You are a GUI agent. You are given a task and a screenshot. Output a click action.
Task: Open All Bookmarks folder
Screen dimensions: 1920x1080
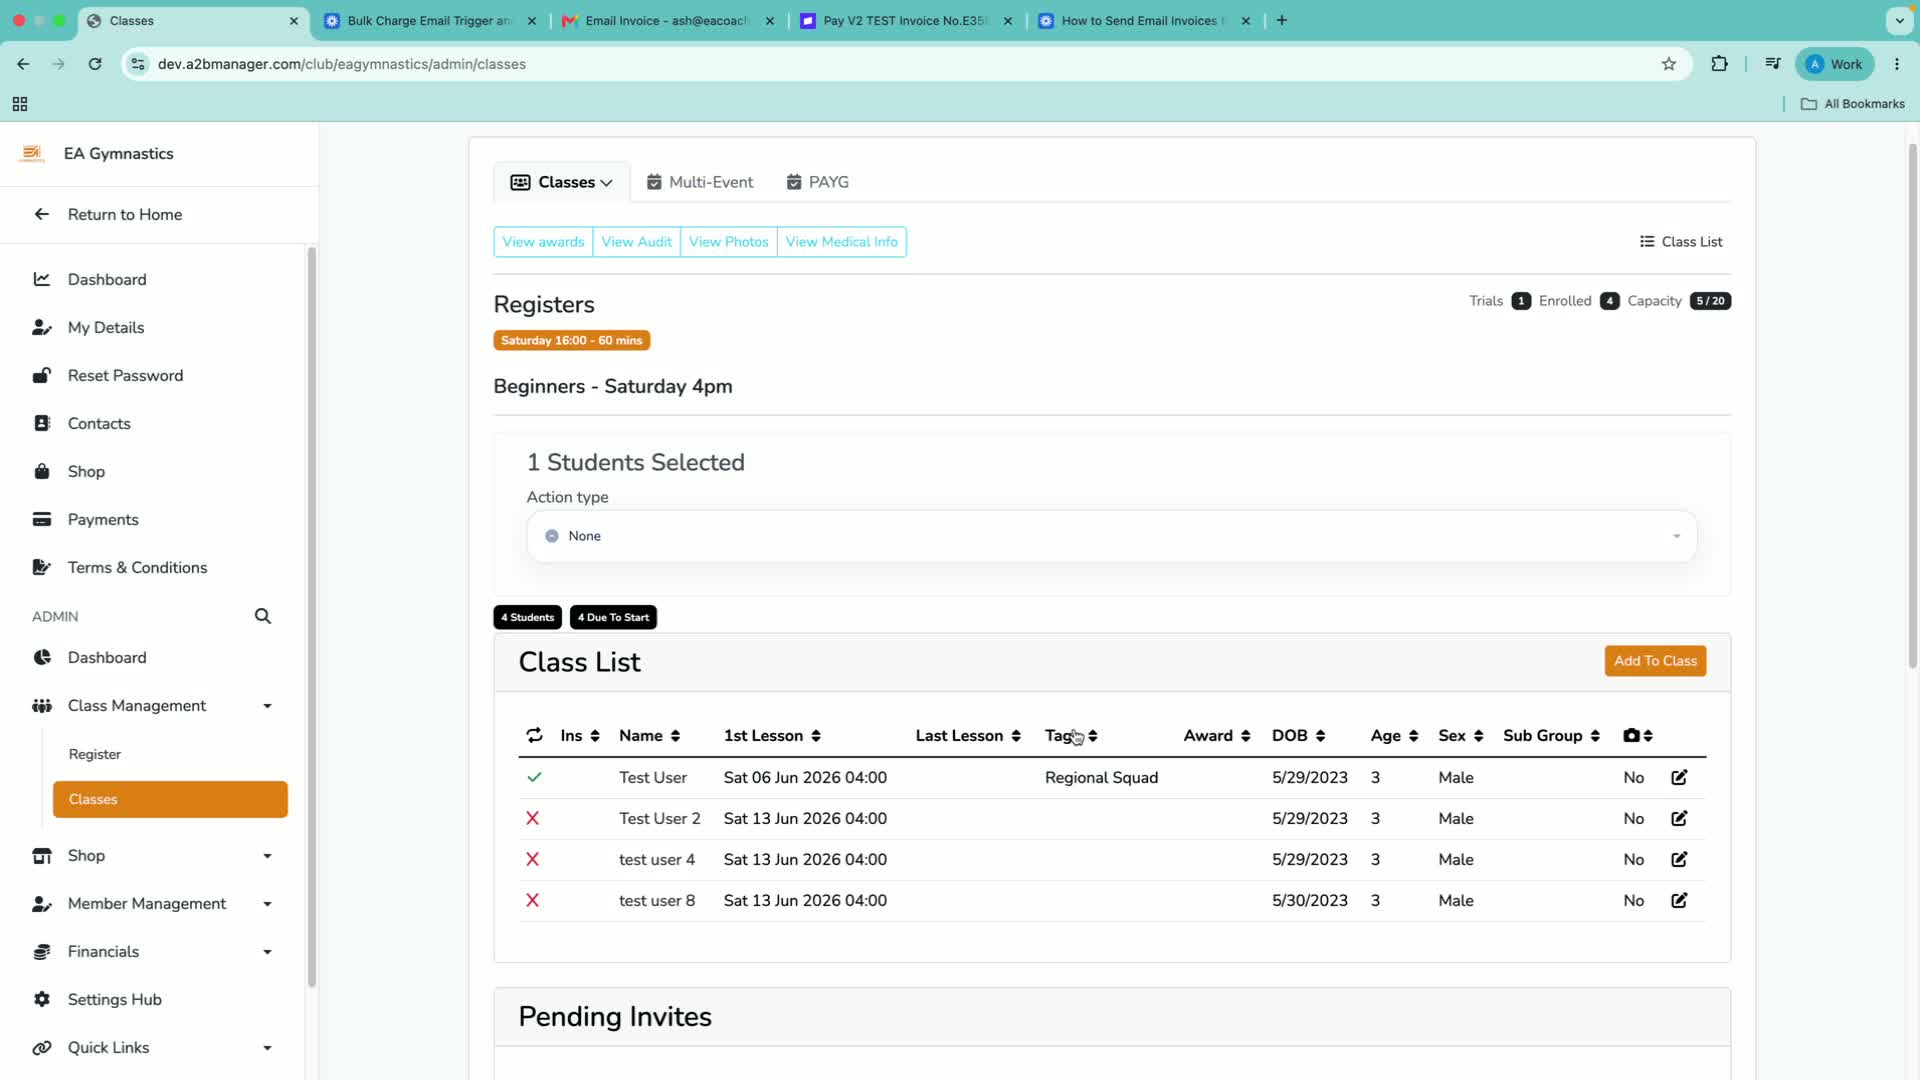[1853, 104]
